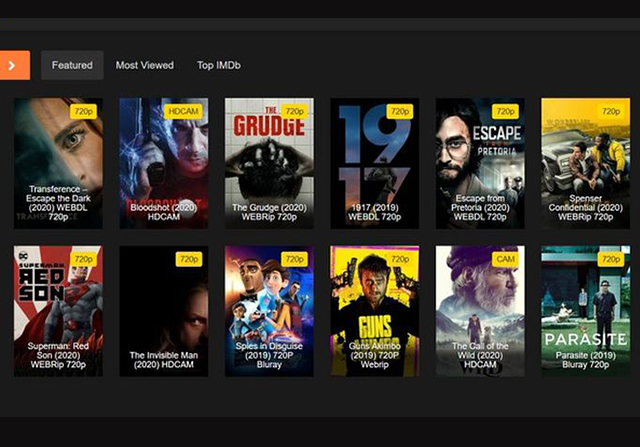Click the 720p badge on Transference

coord(83,111)
